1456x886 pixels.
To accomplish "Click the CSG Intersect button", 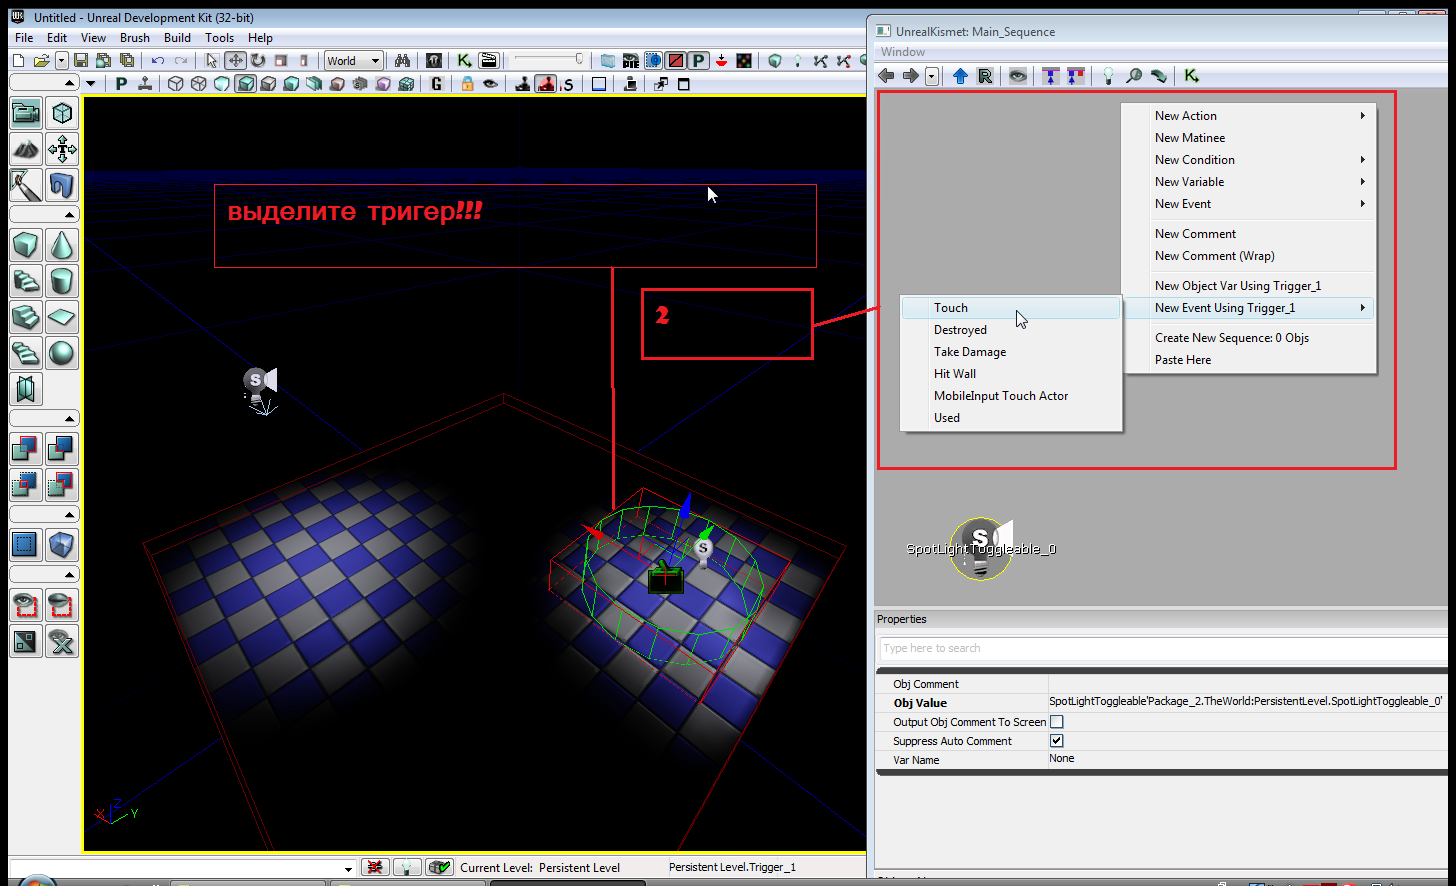I will click(26, 485).
